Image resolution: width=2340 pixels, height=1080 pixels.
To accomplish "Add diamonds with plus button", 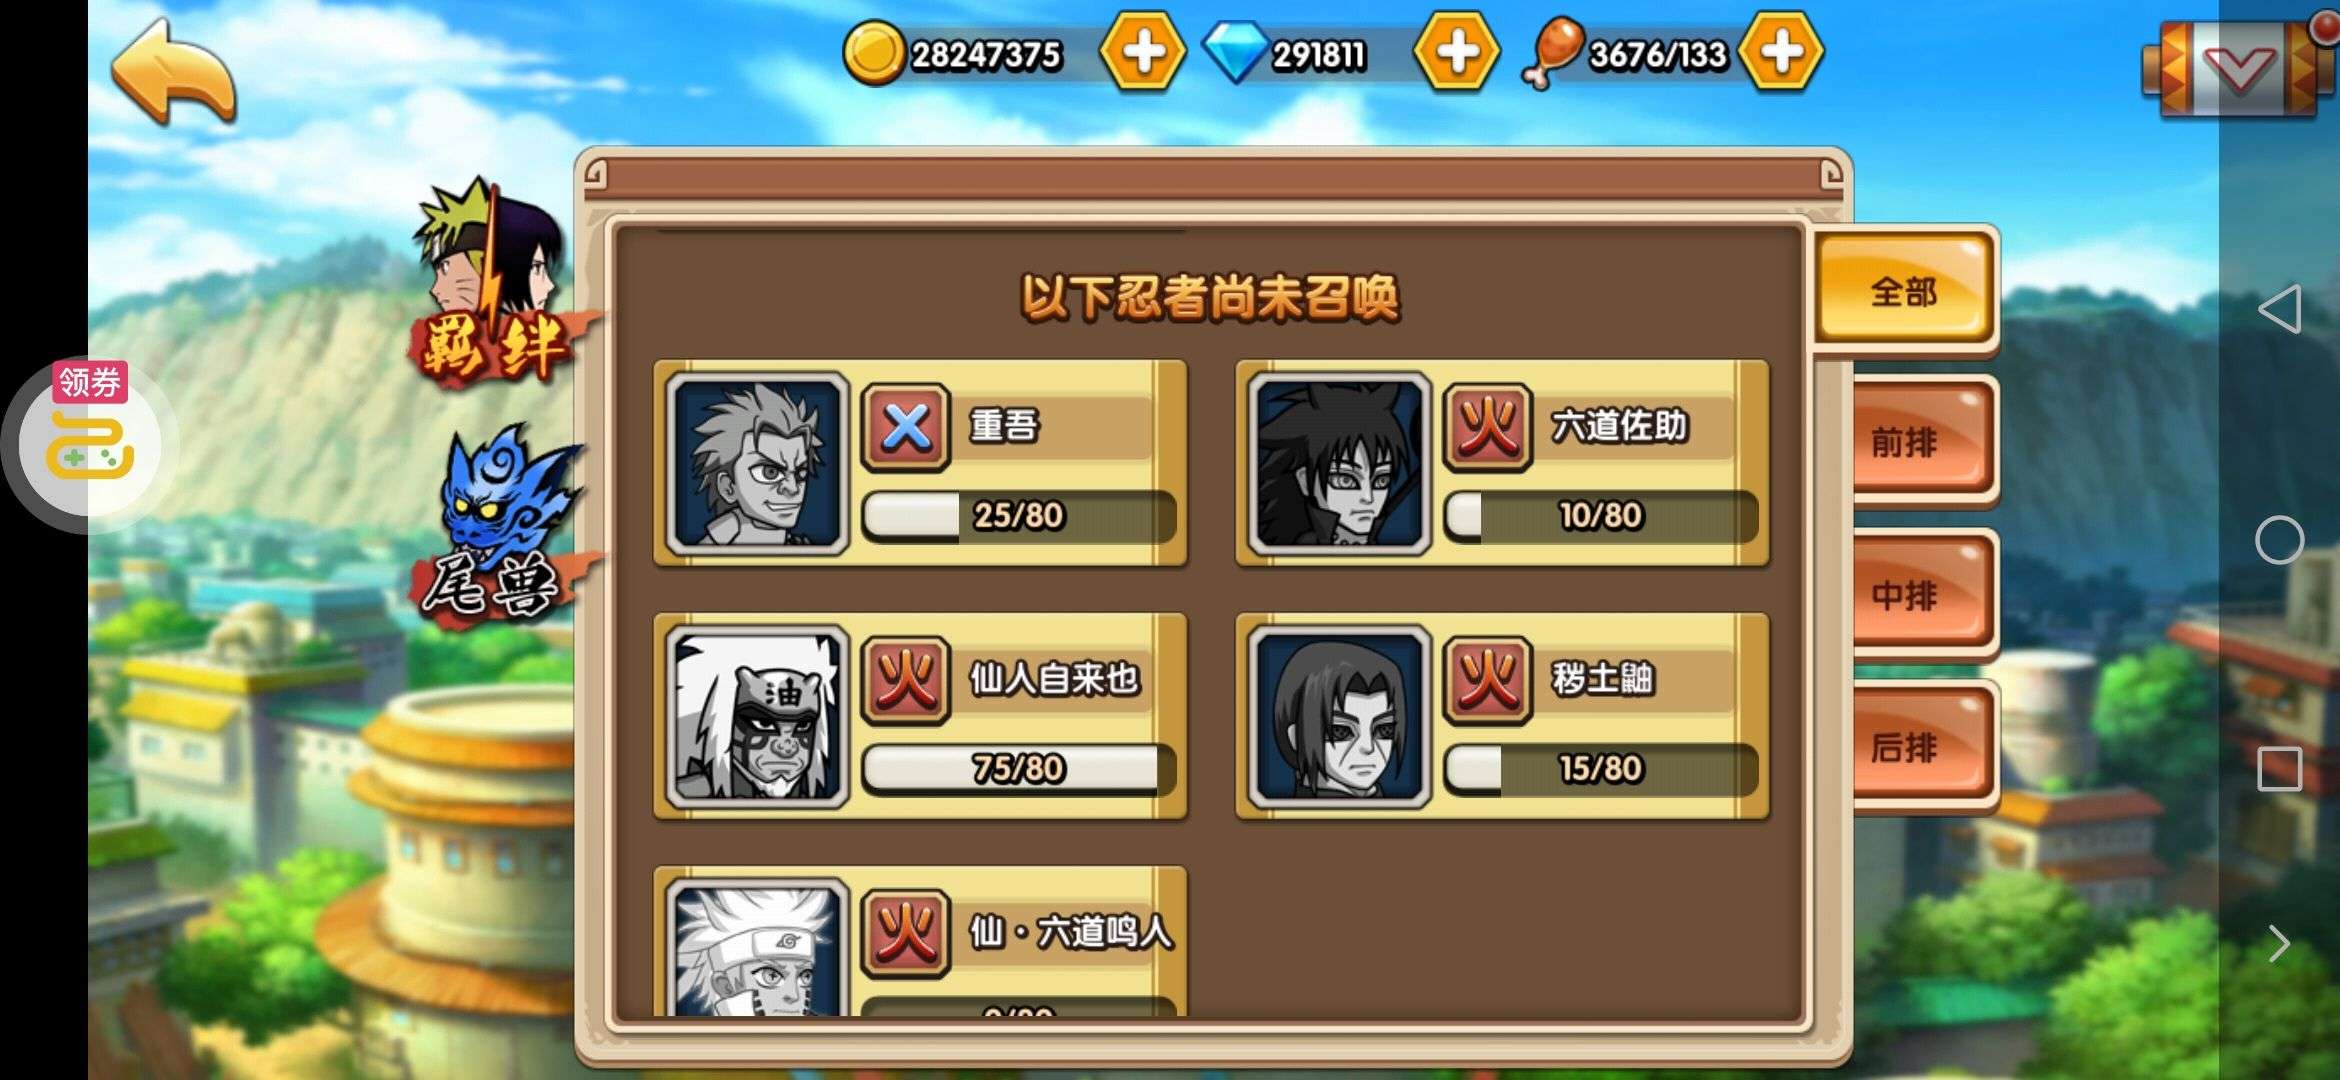I will 1457,52.
